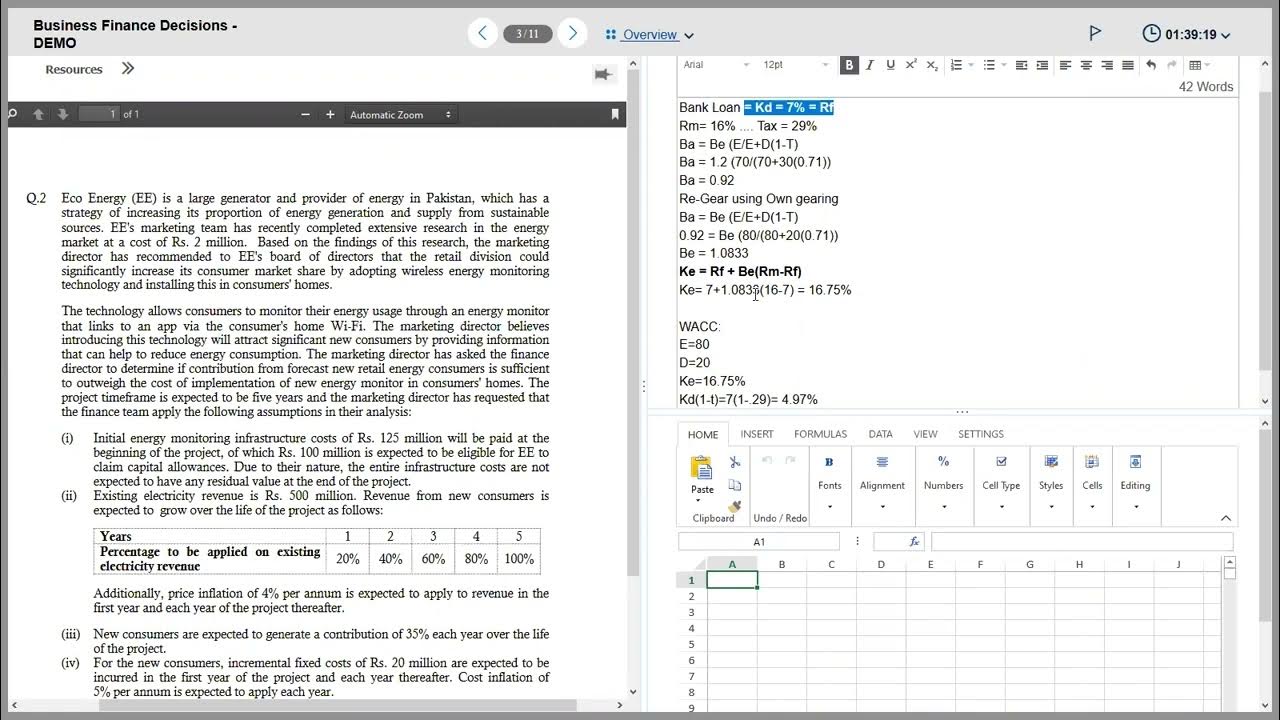Zoom in the PDF with plus button
1280x720 pixels.
(x=330, y=114)
